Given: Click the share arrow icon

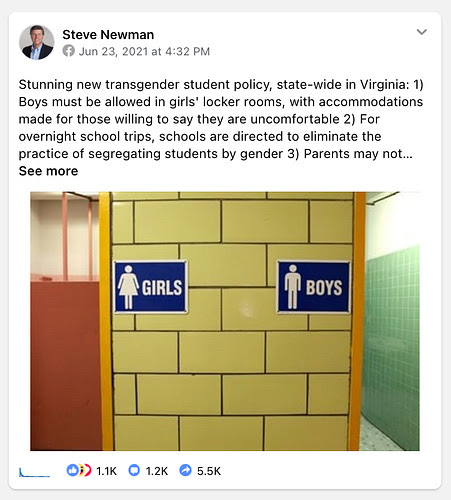Looking at the screenshot, I should [185, 470].
